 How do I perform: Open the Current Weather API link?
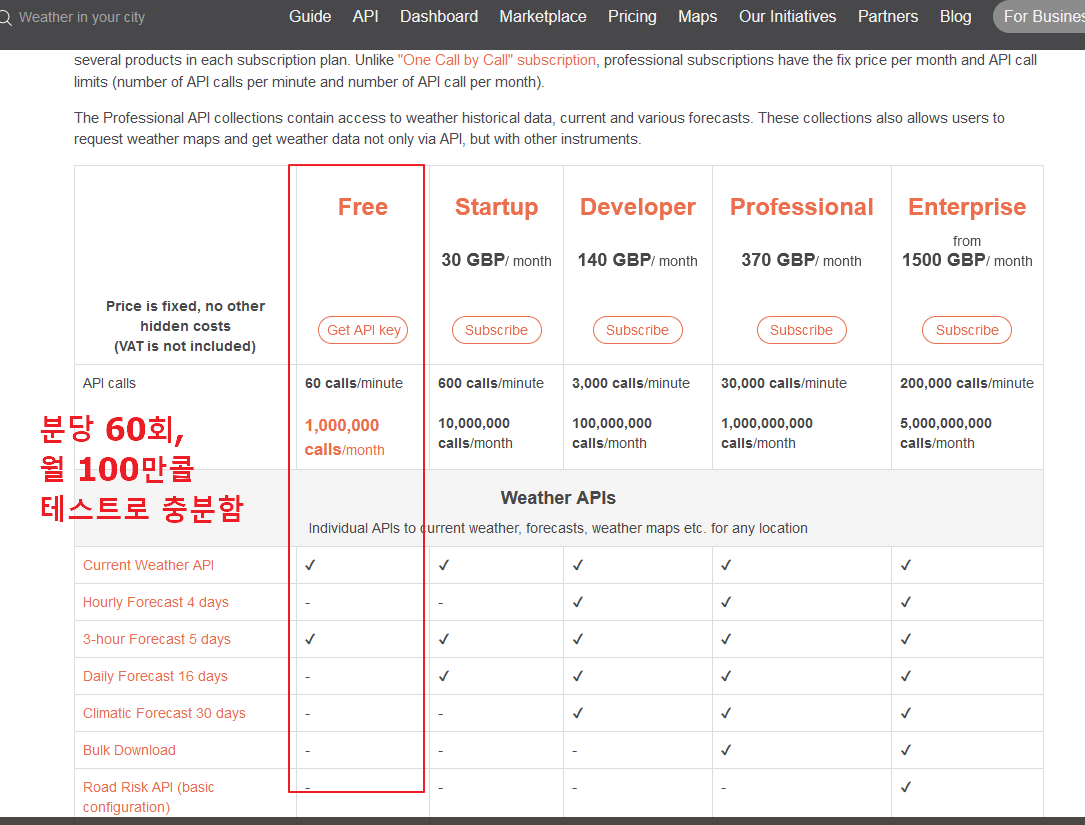point(148,565)
